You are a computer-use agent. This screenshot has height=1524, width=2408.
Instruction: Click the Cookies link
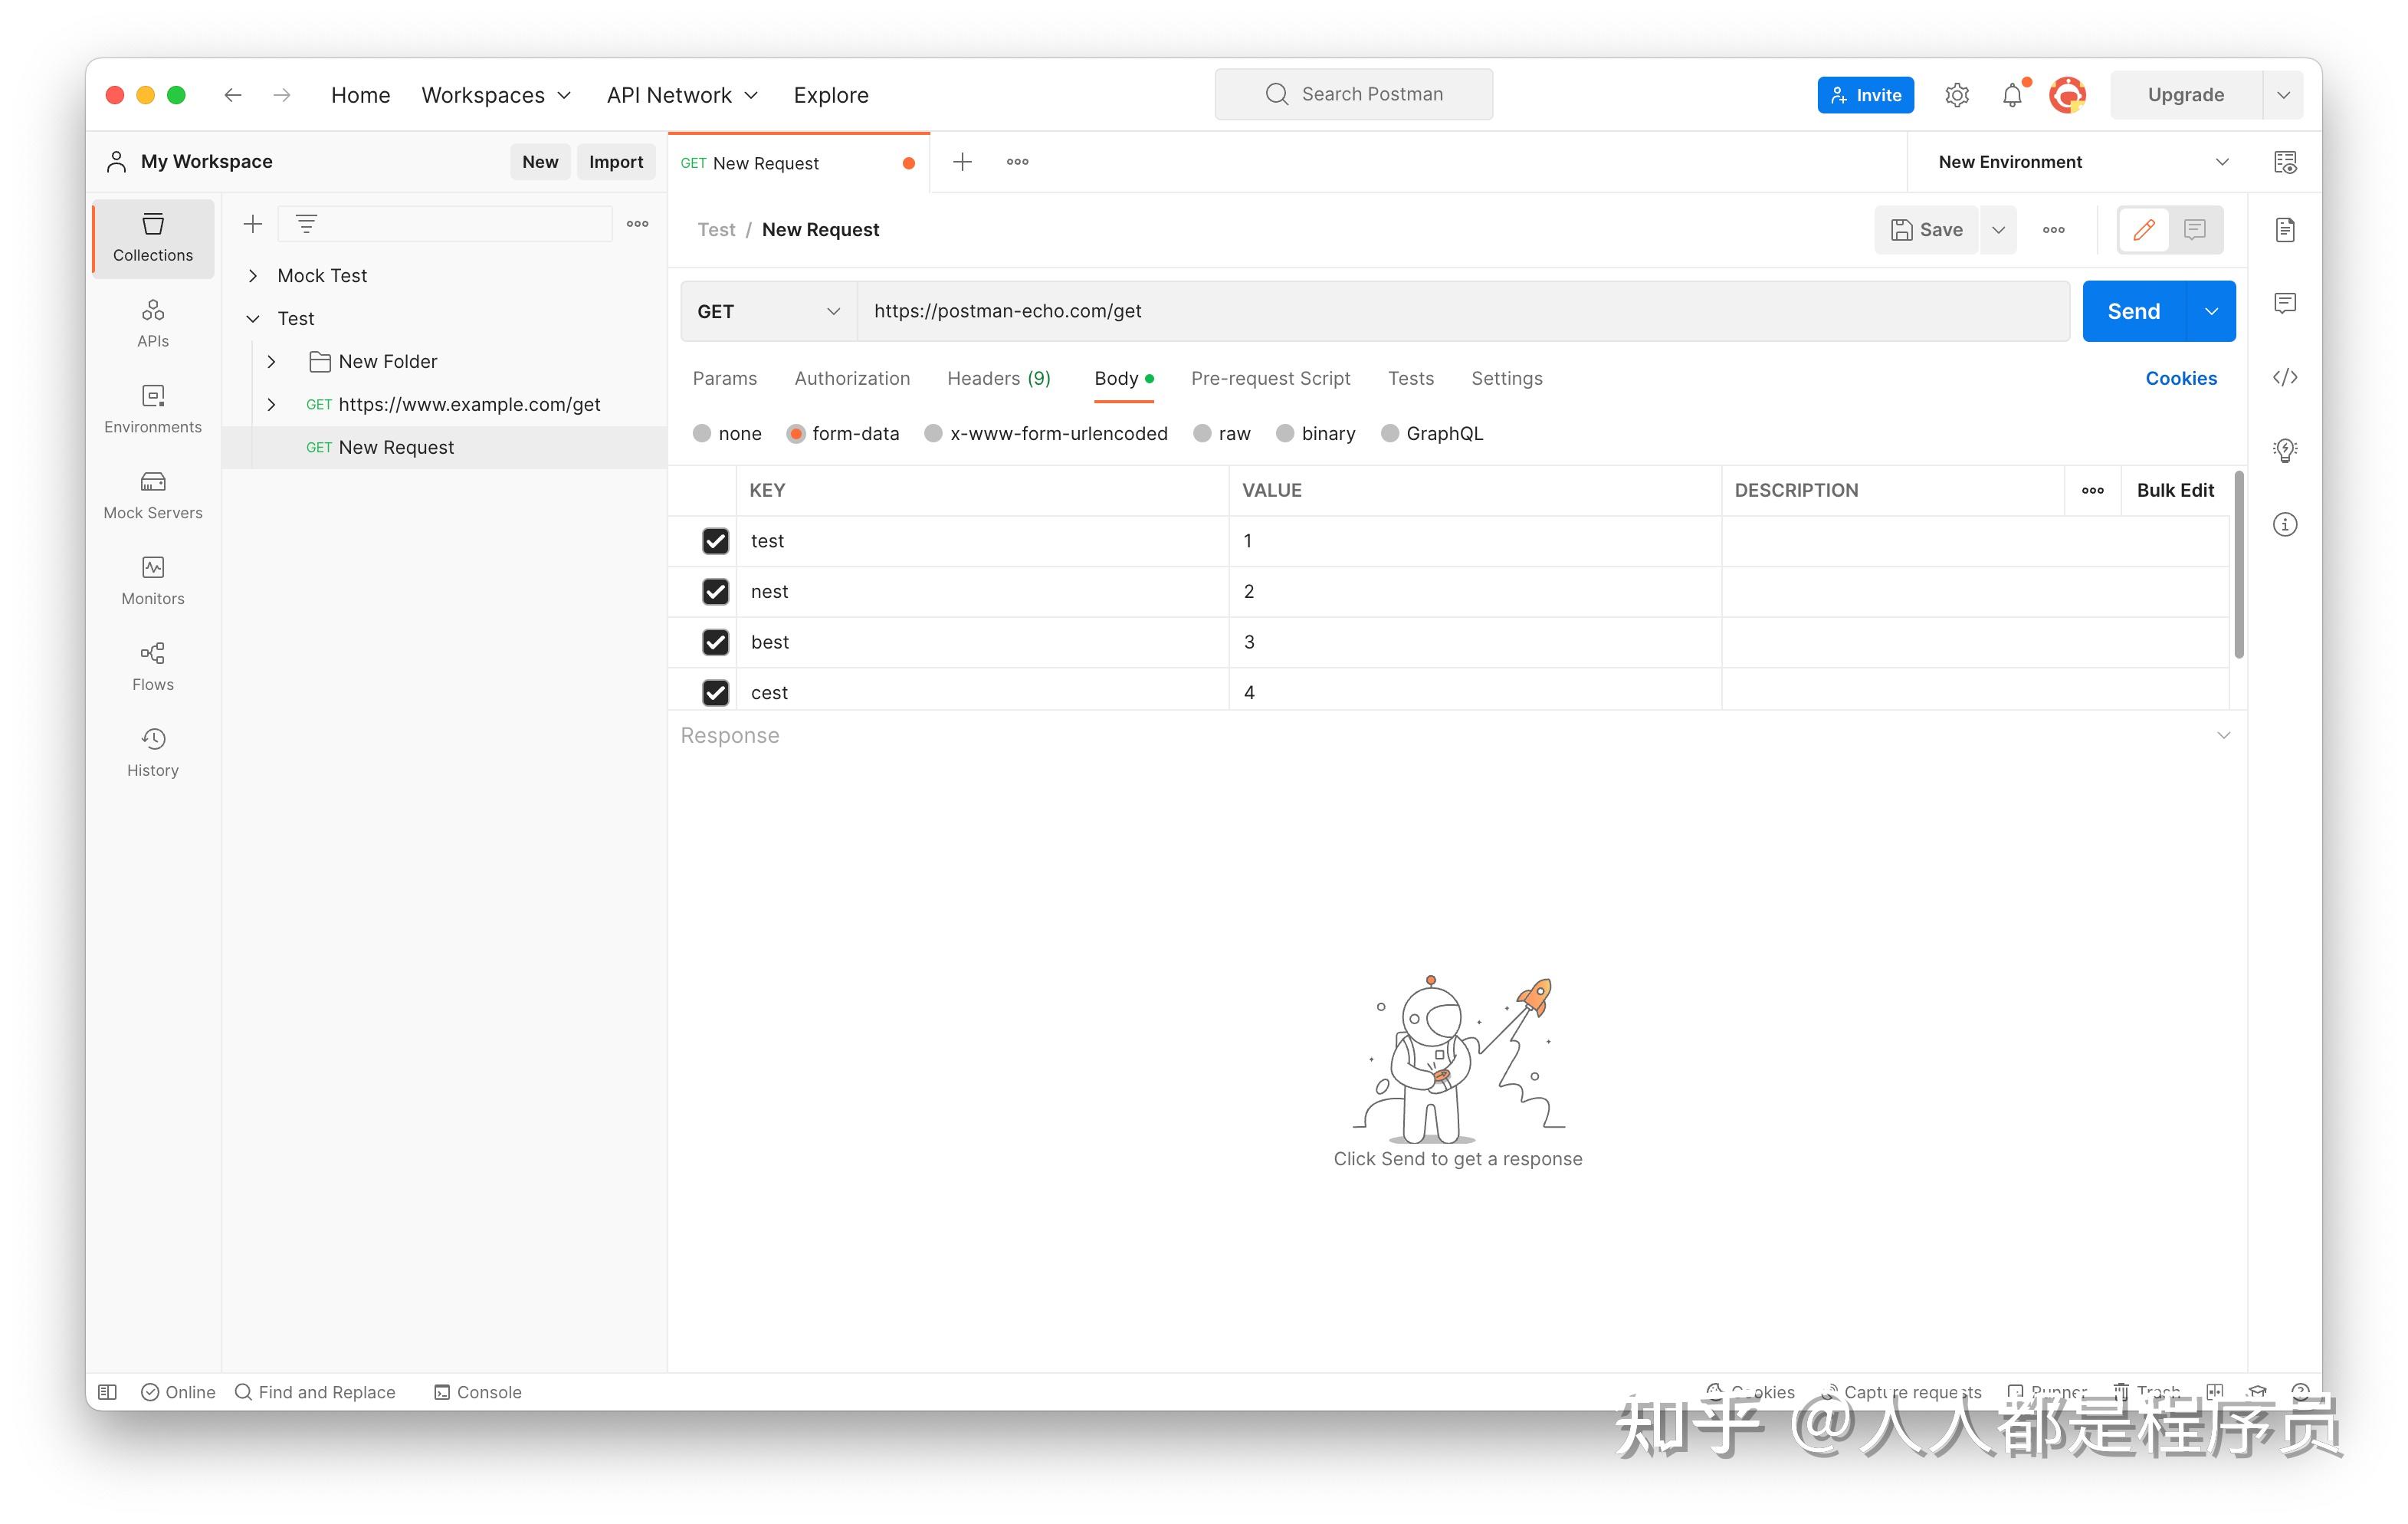coord(2180,378)
